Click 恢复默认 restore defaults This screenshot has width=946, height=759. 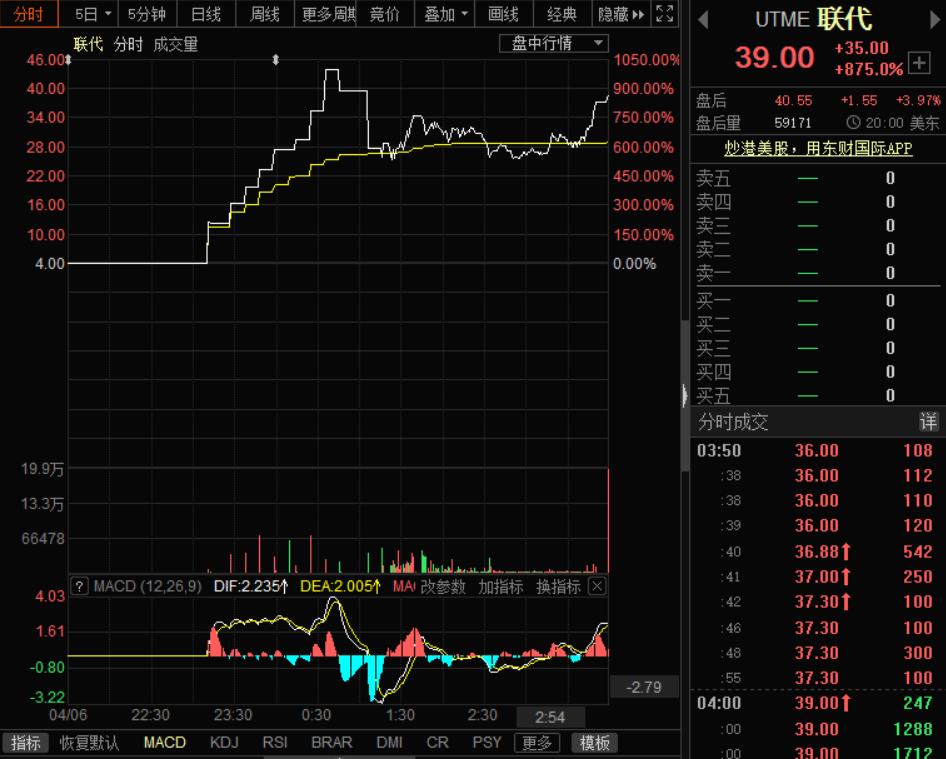(x=89, y=743)
